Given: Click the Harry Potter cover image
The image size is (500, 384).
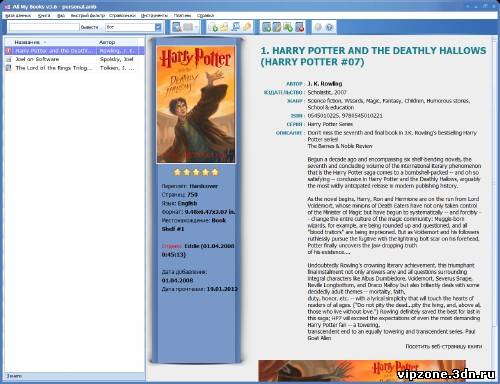Looking at the screenshot, I should [x=196, y=104].
